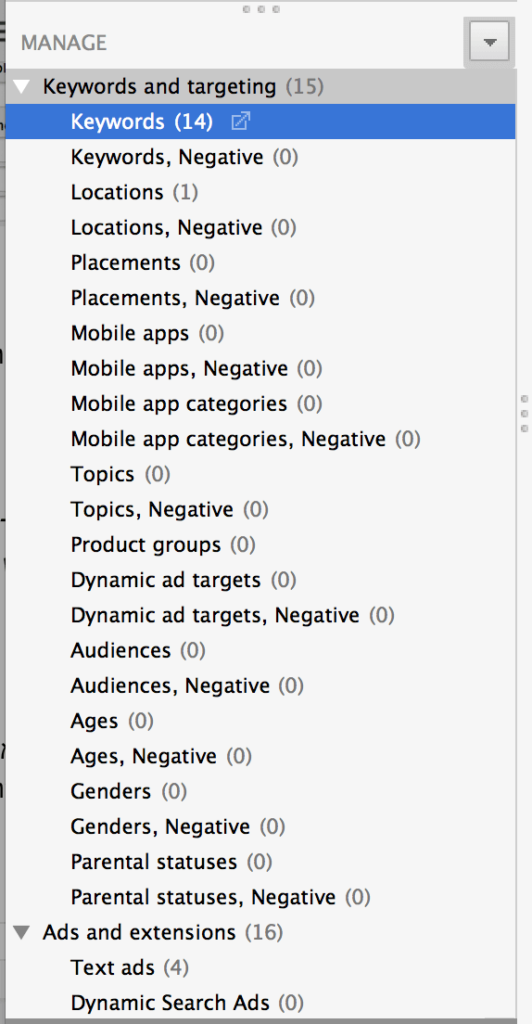Viewport: 532px width, 1024px height.
Task: Select Placements in the targeting list
Action: click(x=260, y=263)
